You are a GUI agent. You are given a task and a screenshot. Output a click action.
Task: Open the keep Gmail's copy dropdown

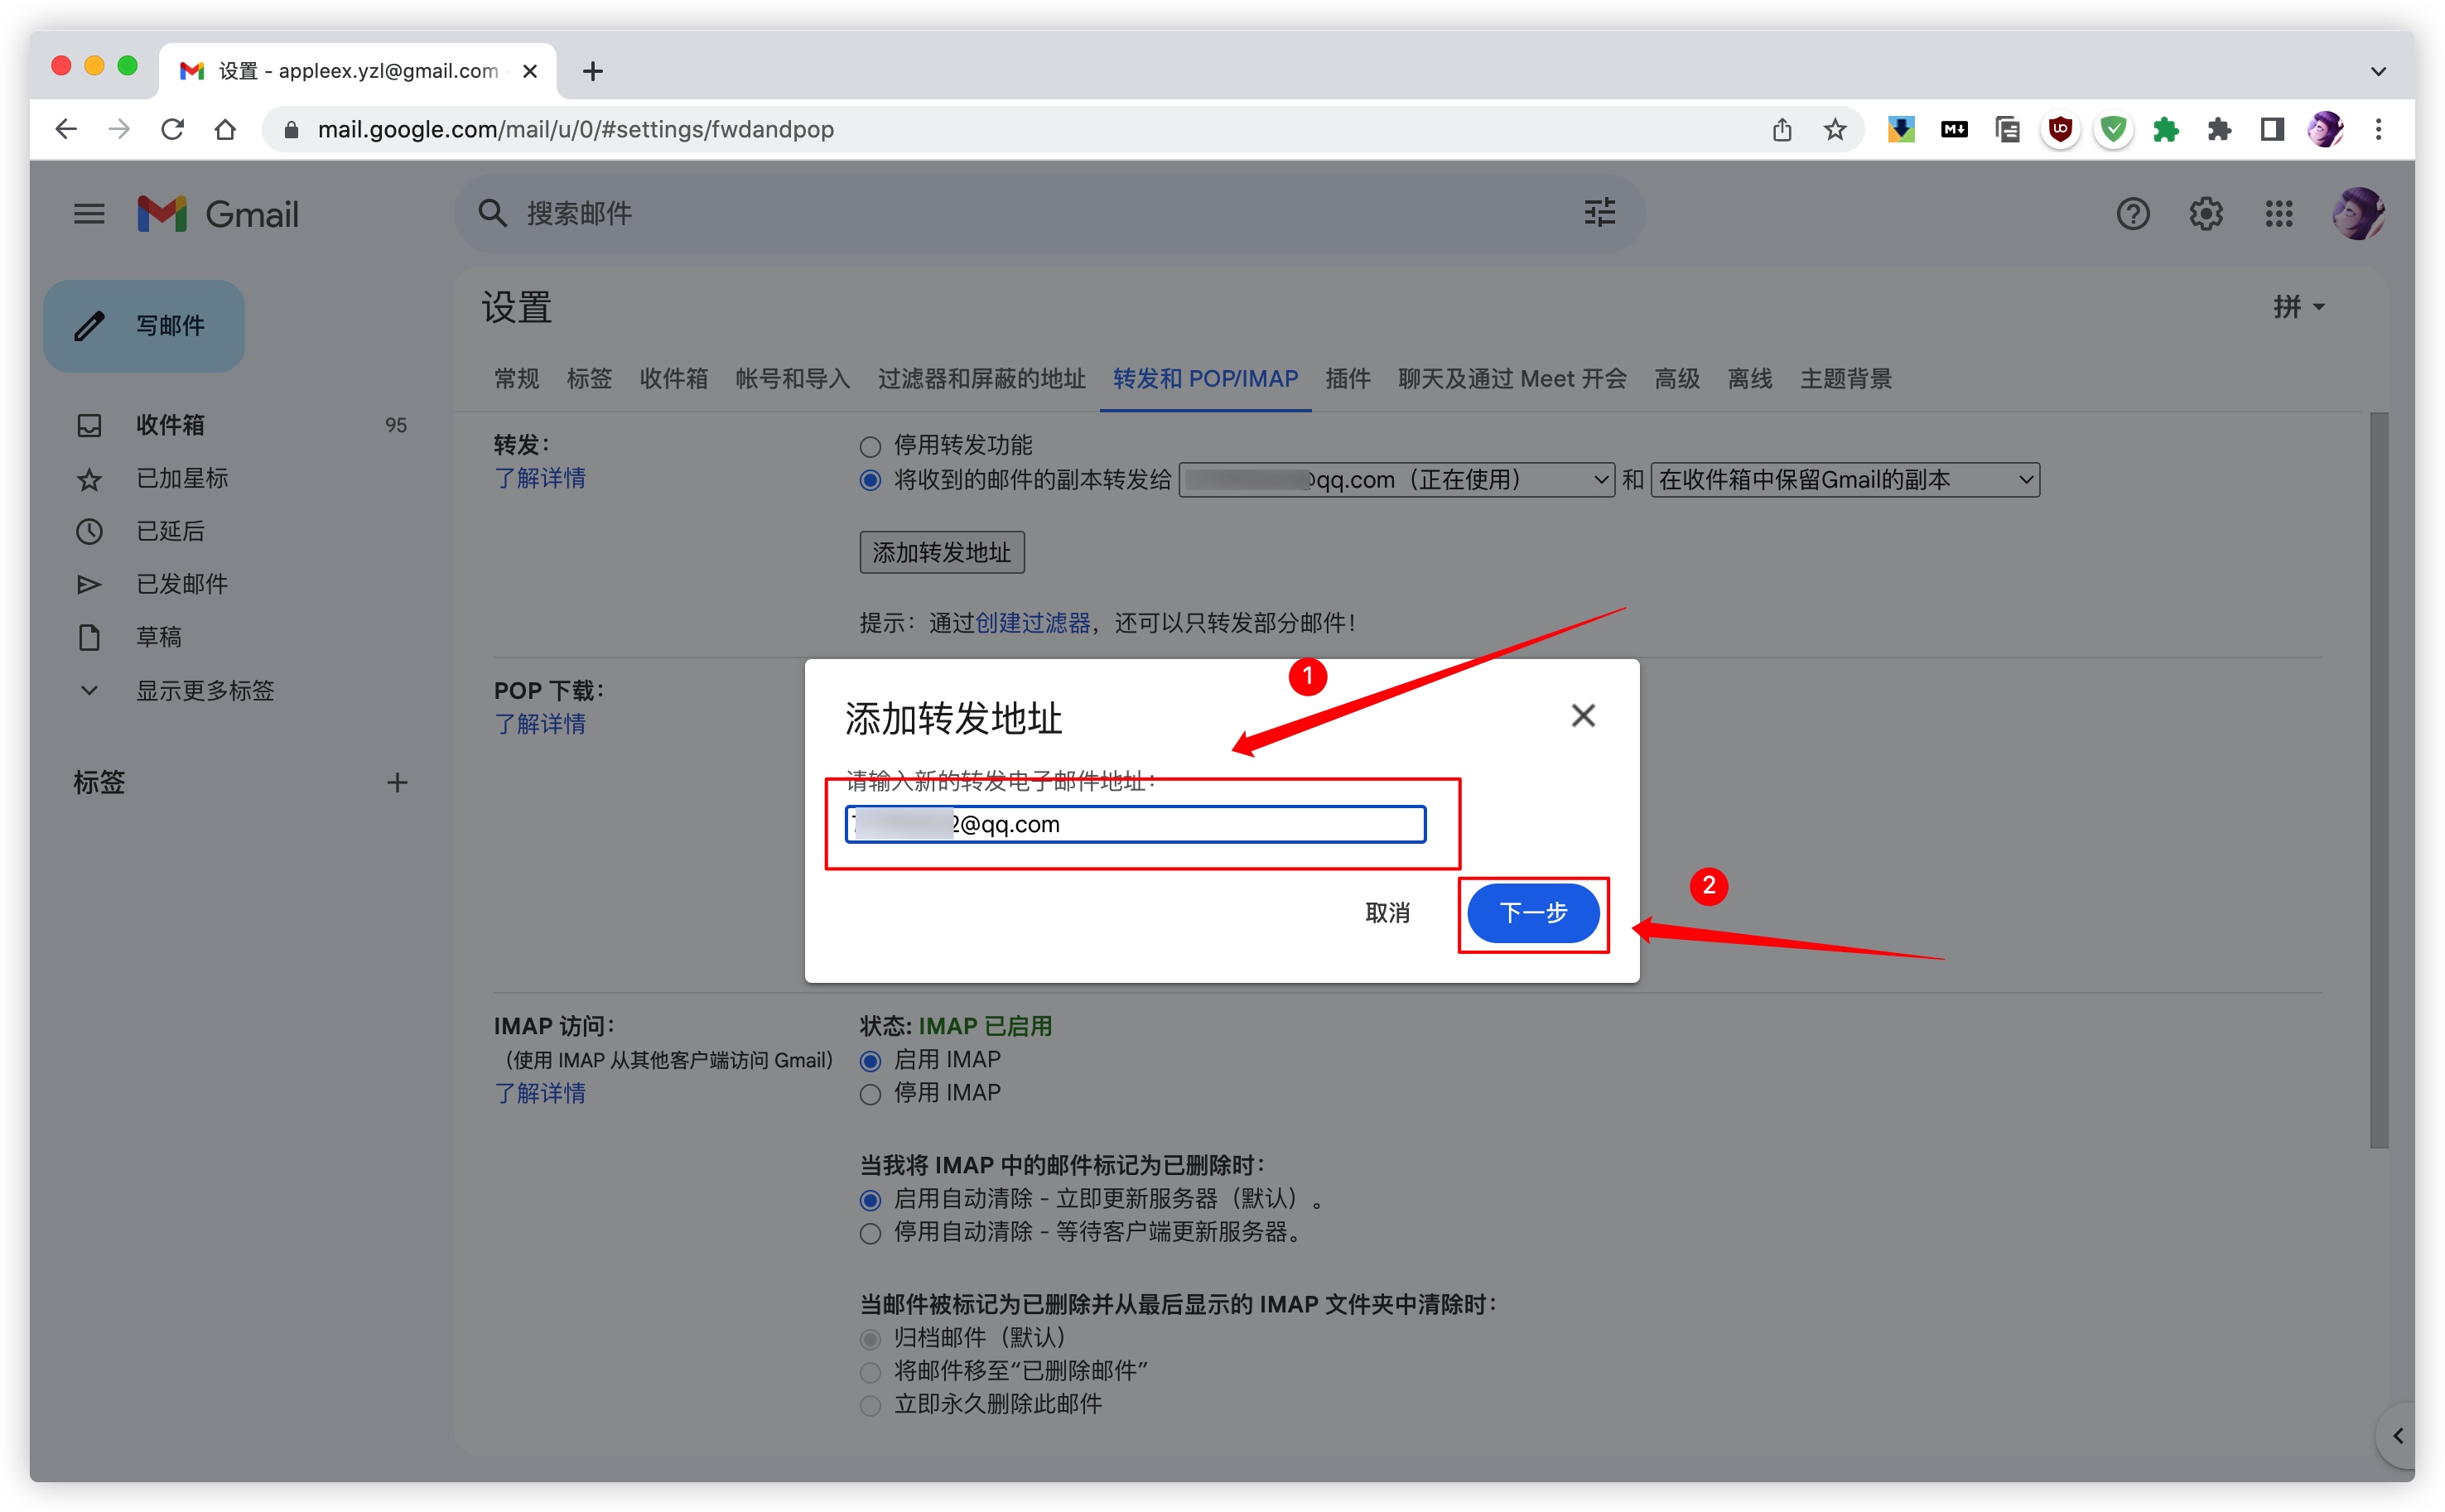point(1844,480)
